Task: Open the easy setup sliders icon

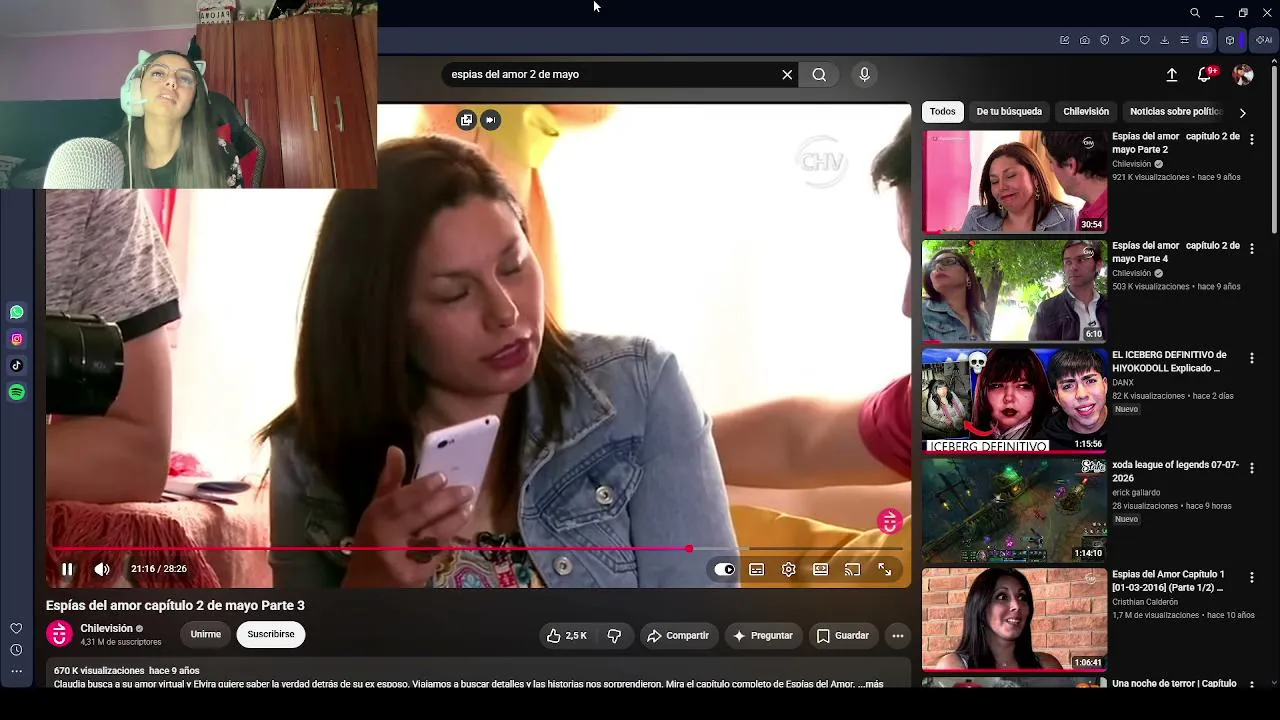Action: tap(1185, 41)
